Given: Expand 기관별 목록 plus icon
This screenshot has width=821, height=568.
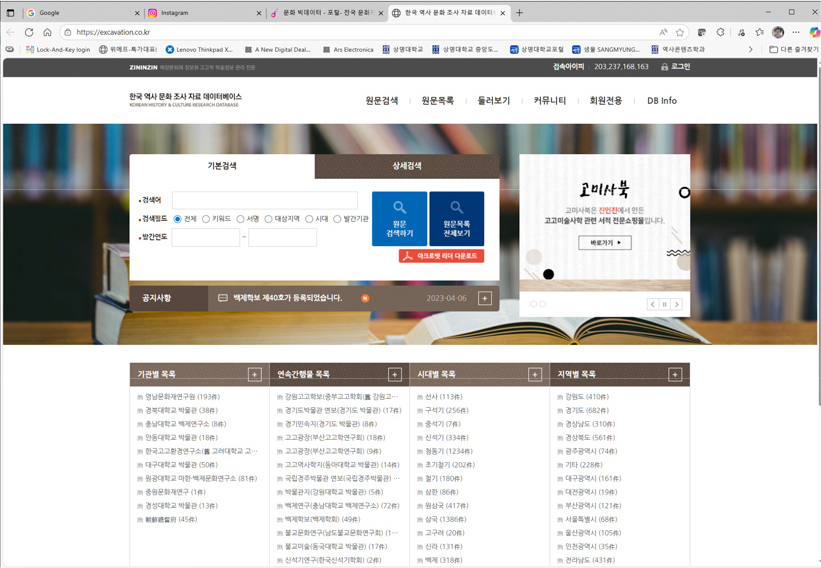Looking at the screenshot, I should (254, 375).
